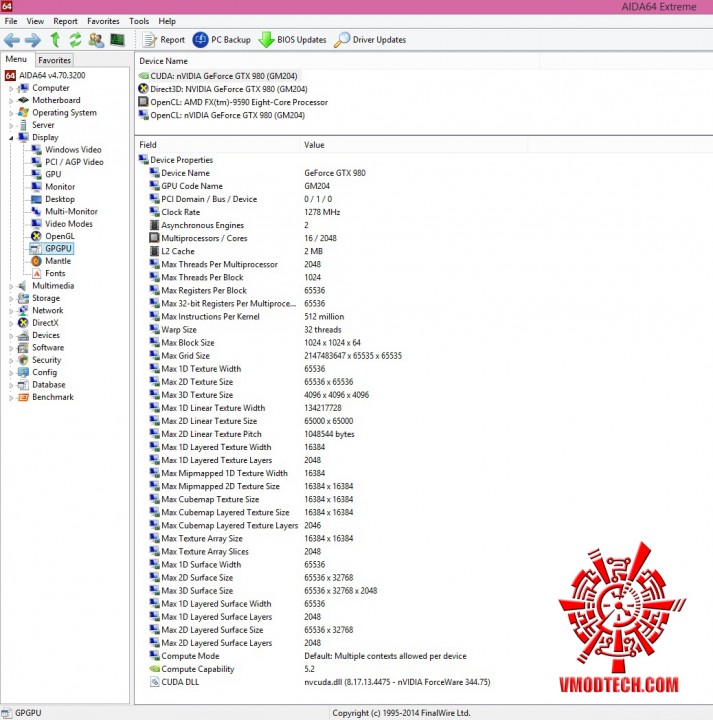Select the CUDA DLL row
Screen dimensions: 713x720
[320, 683]
